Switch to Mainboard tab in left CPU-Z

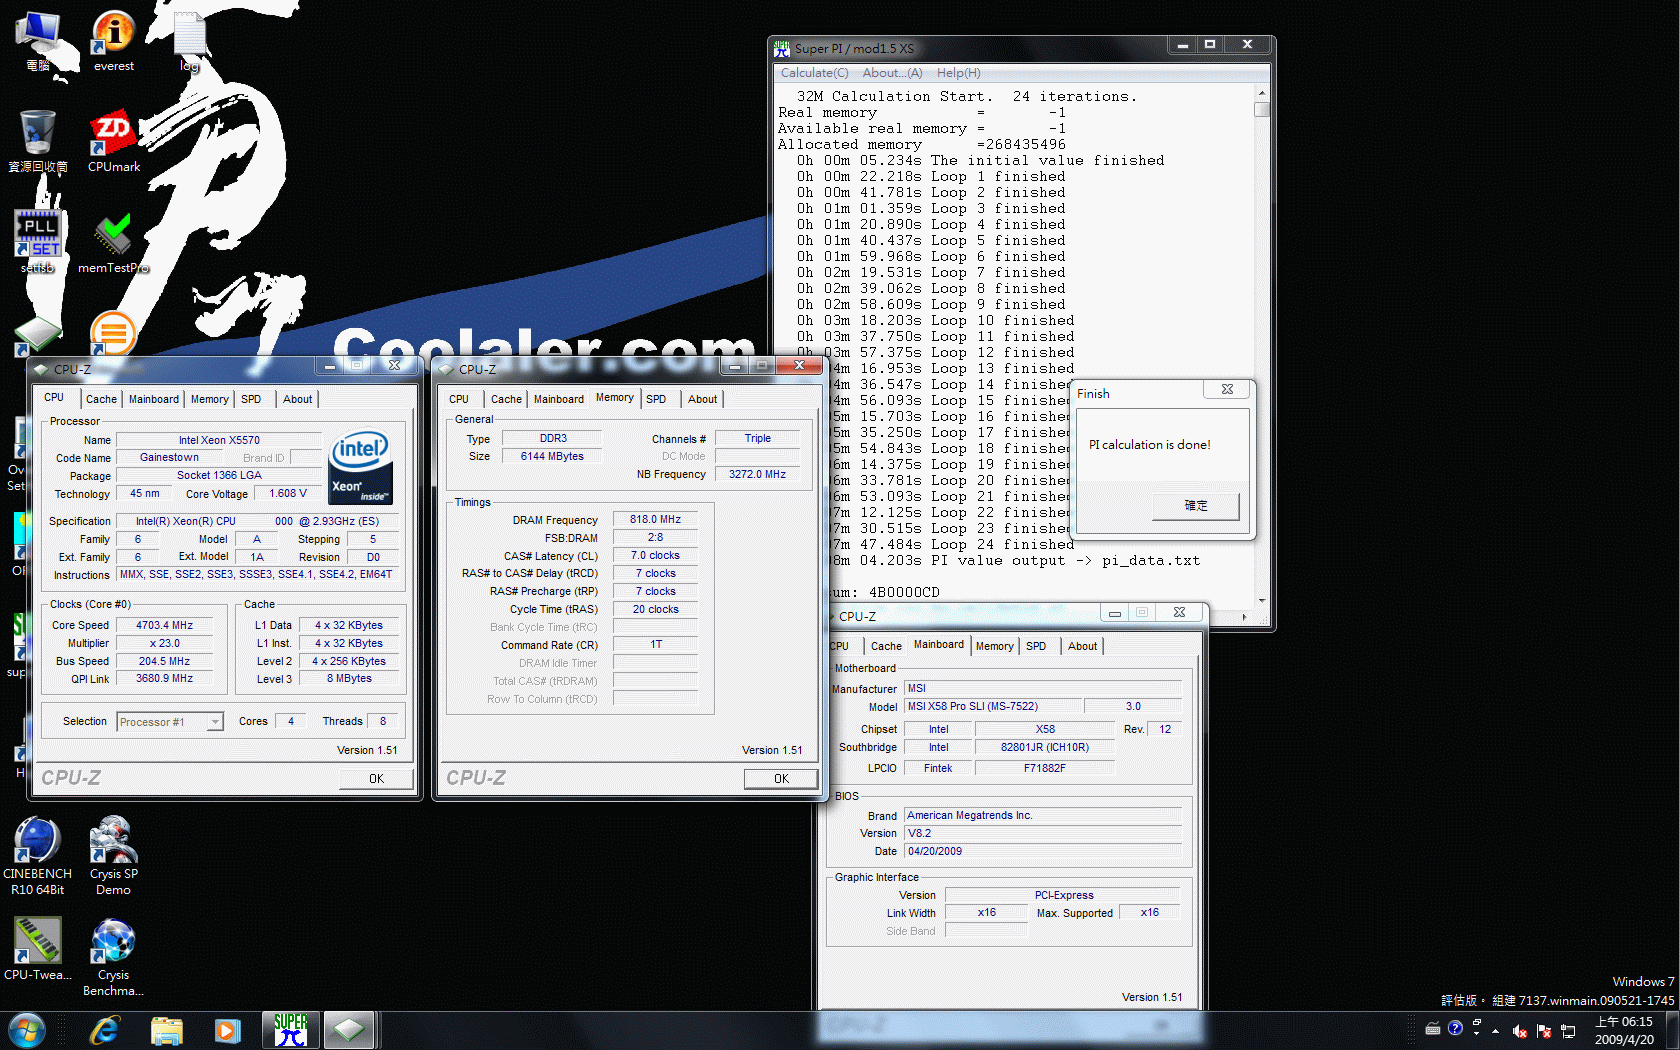(154, 399)
